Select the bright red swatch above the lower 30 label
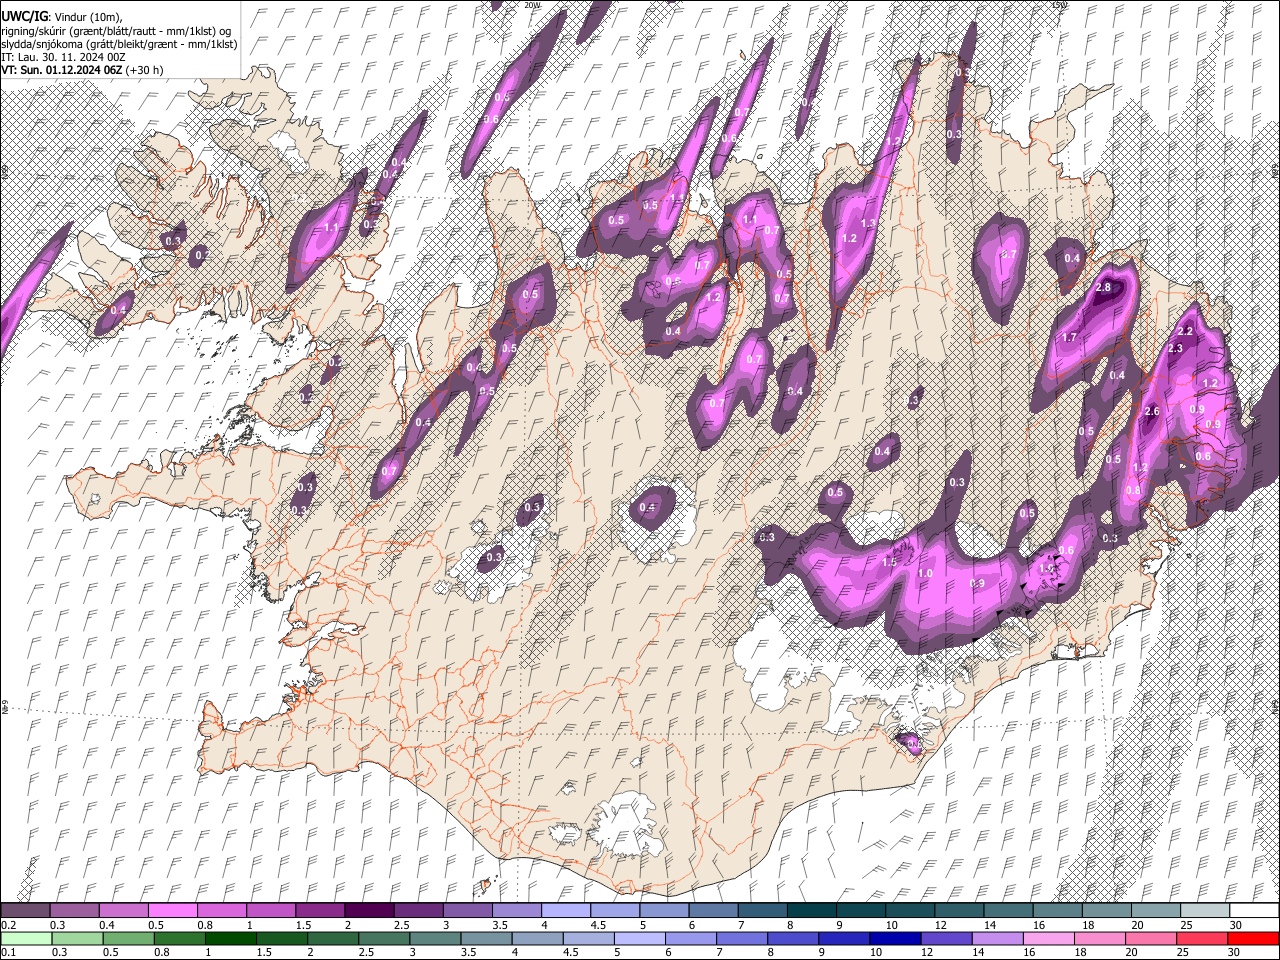Viewport: 1280px width, 960px height. tap(1253, 939)
